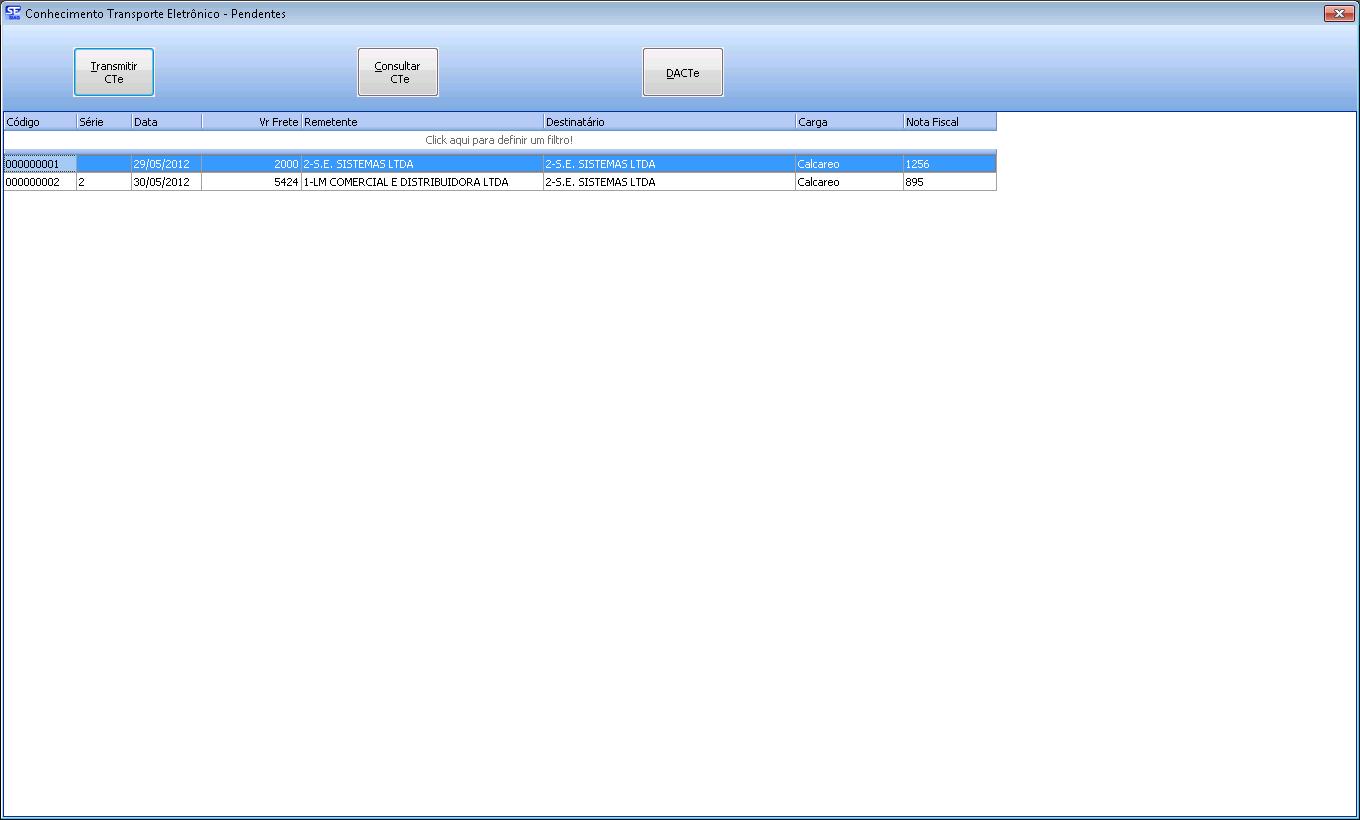Select the Nota Fiscal 895 cell

948,182
